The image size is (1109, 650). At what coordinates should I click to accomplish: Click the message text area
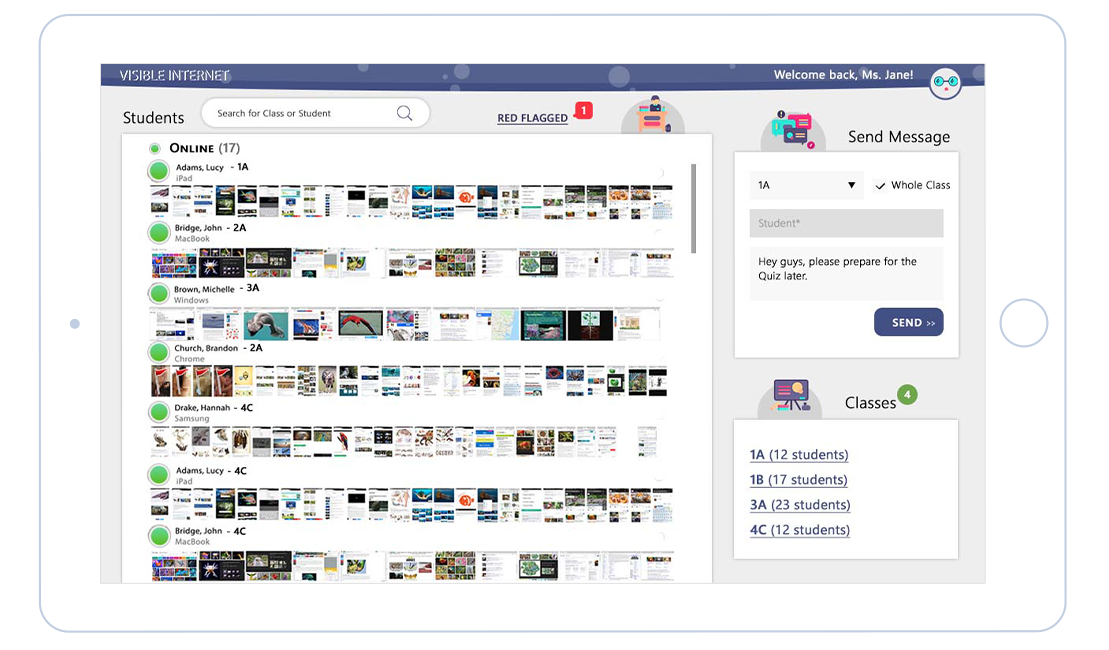pyautogui.click(x=846, y=273)
